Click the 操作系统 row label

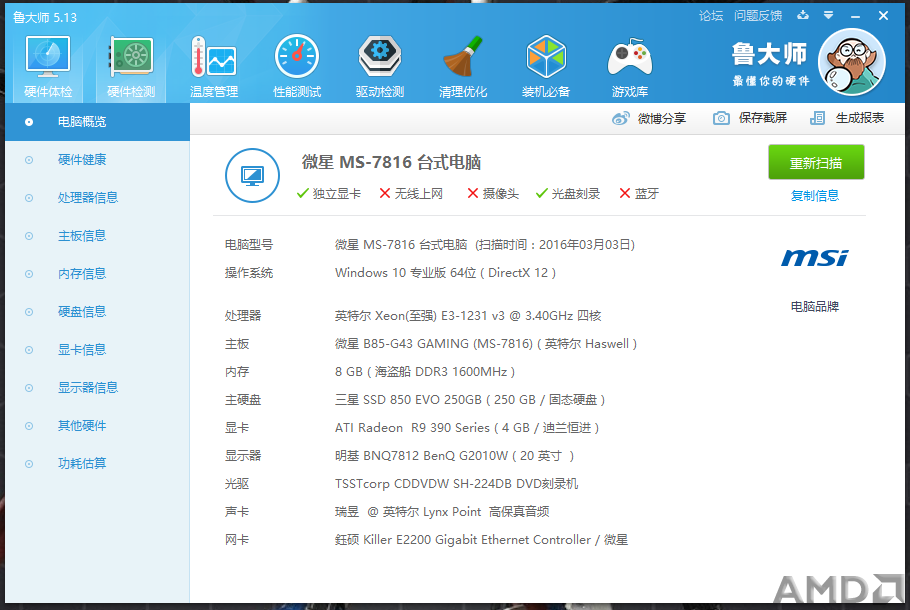(x=249, y=273)
